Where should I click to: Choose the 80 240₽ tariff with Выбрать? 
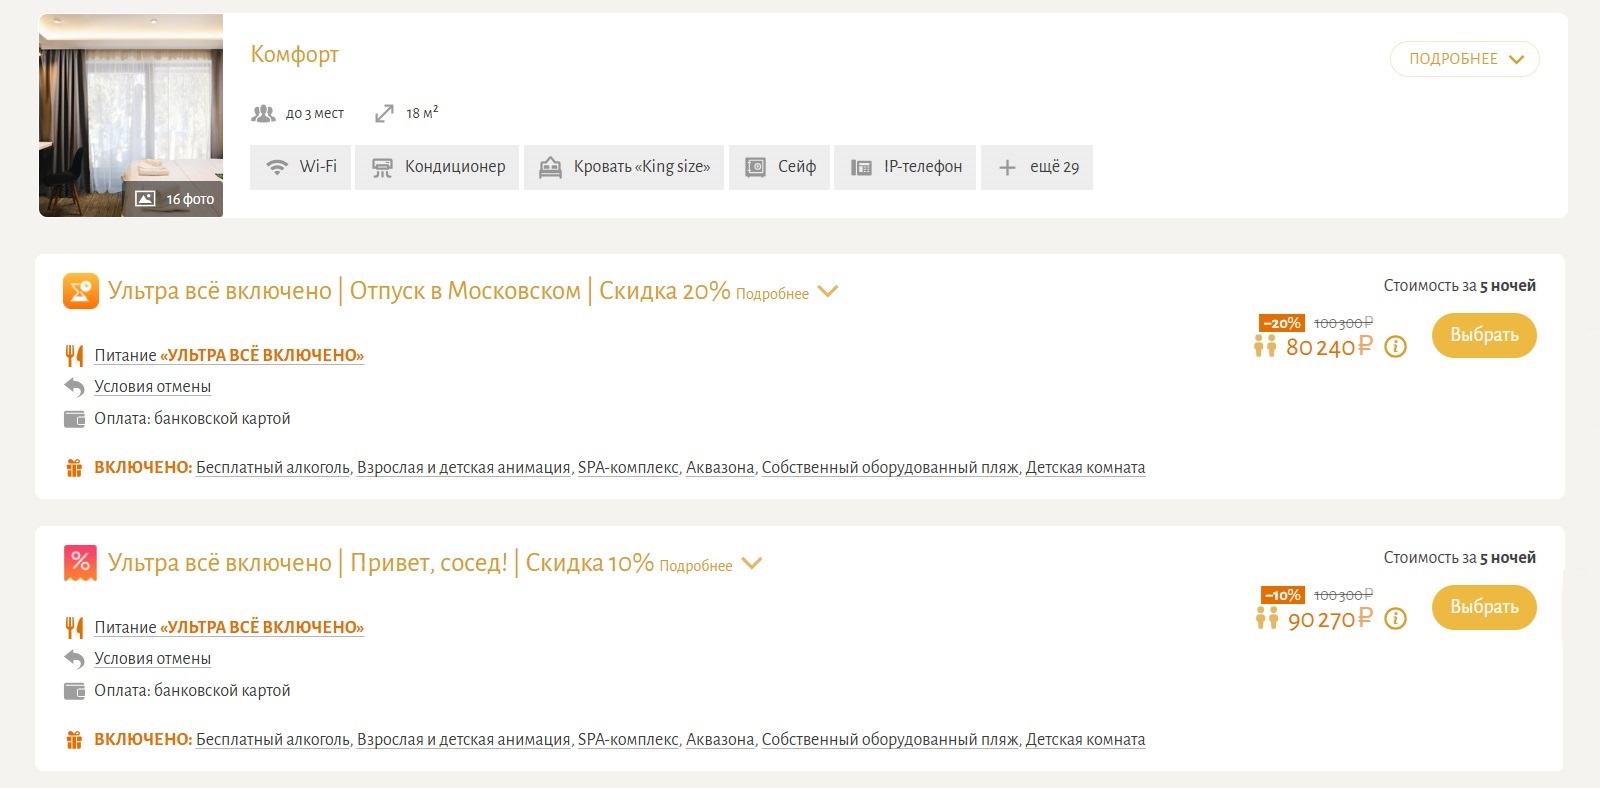coord(1484,336)
